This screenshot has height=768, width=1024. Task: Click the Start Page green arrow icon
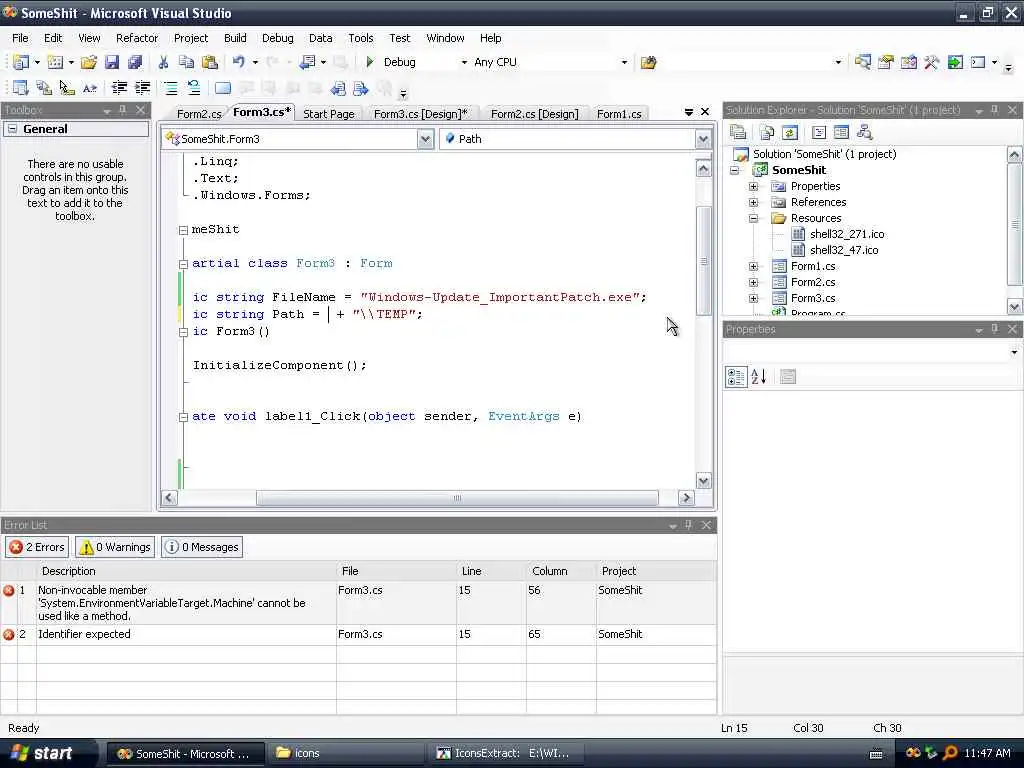(x=955, y=62)
